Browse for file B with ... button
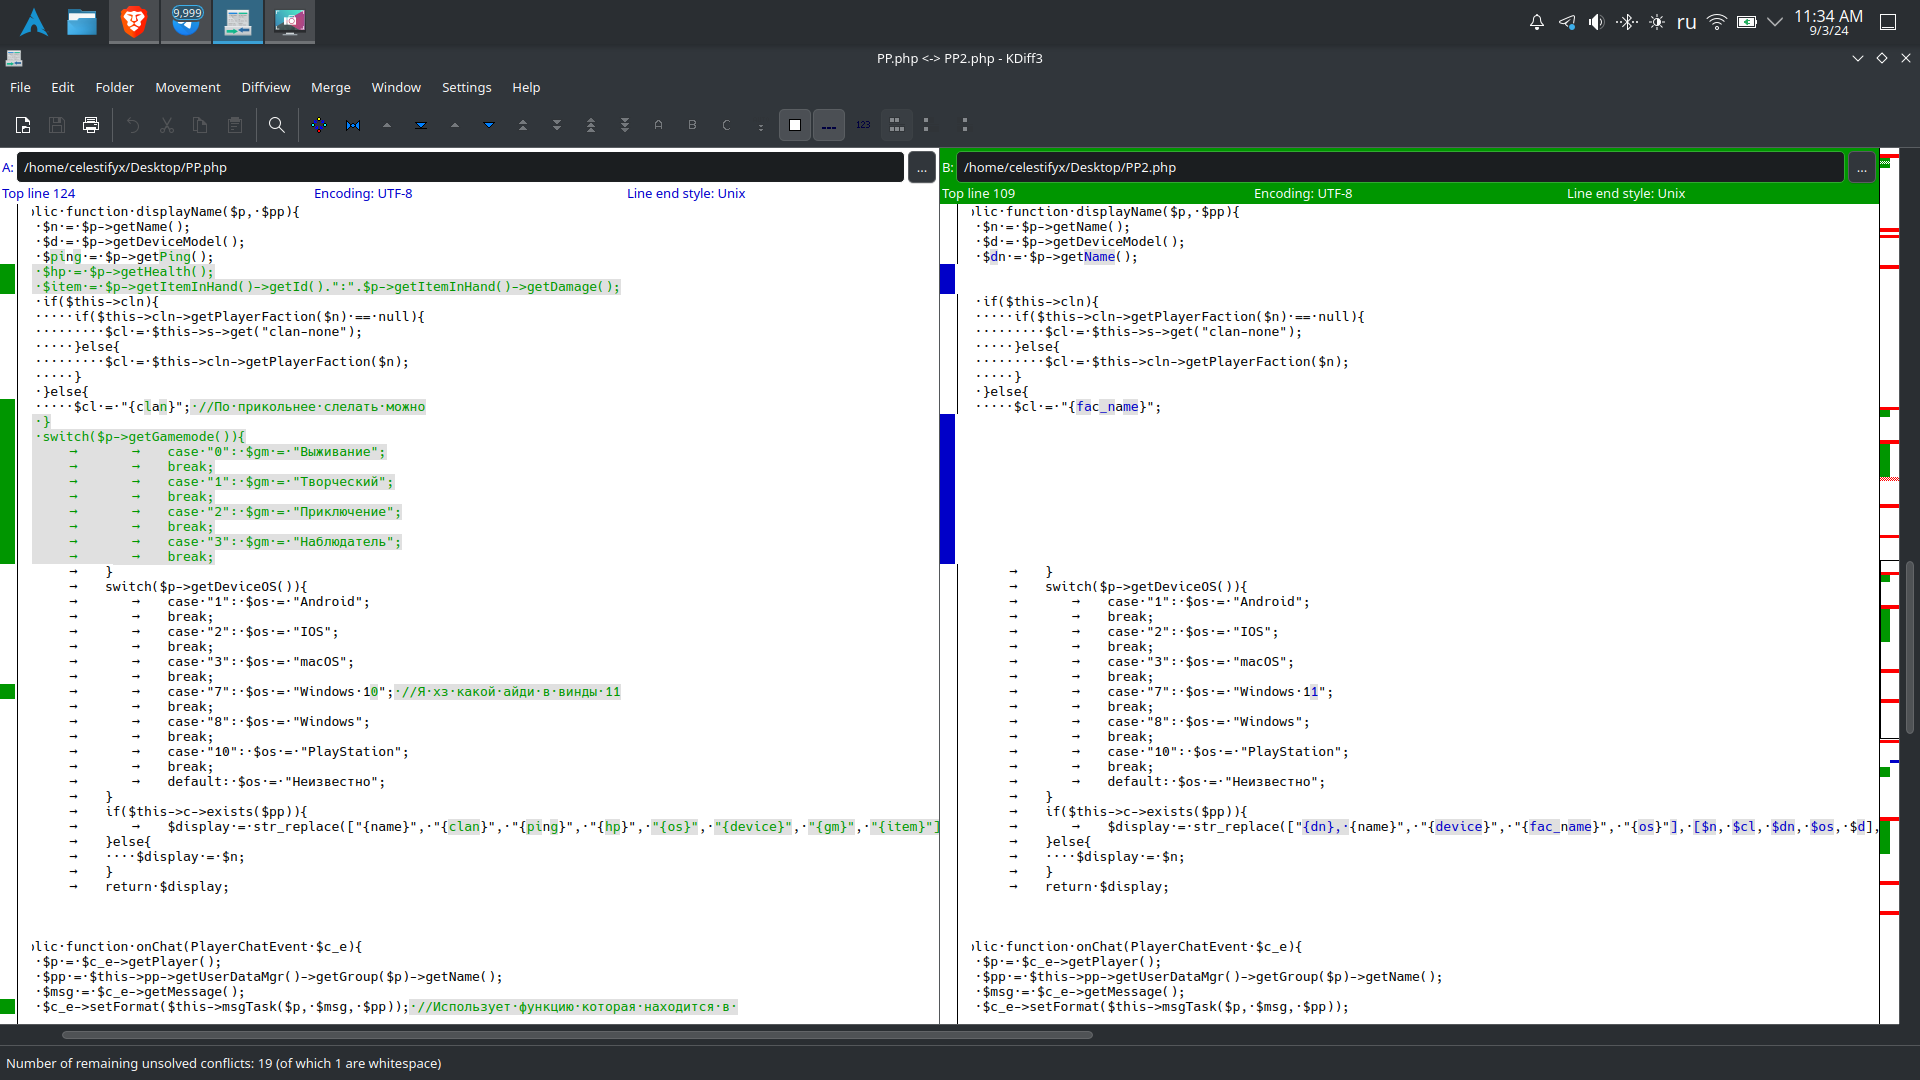This screenshot has height=1080, width=1920. point(1861,168)
